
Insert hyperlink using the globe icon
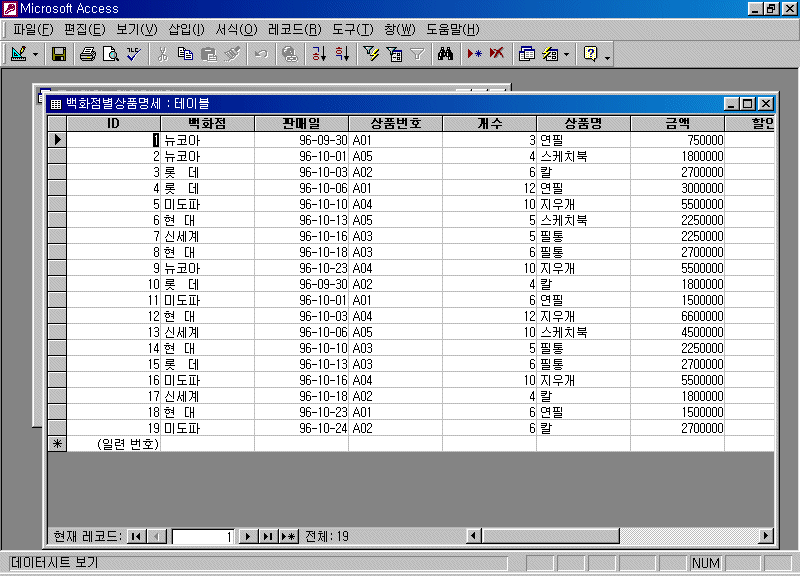pyautogui.click(x=290, y=54)
